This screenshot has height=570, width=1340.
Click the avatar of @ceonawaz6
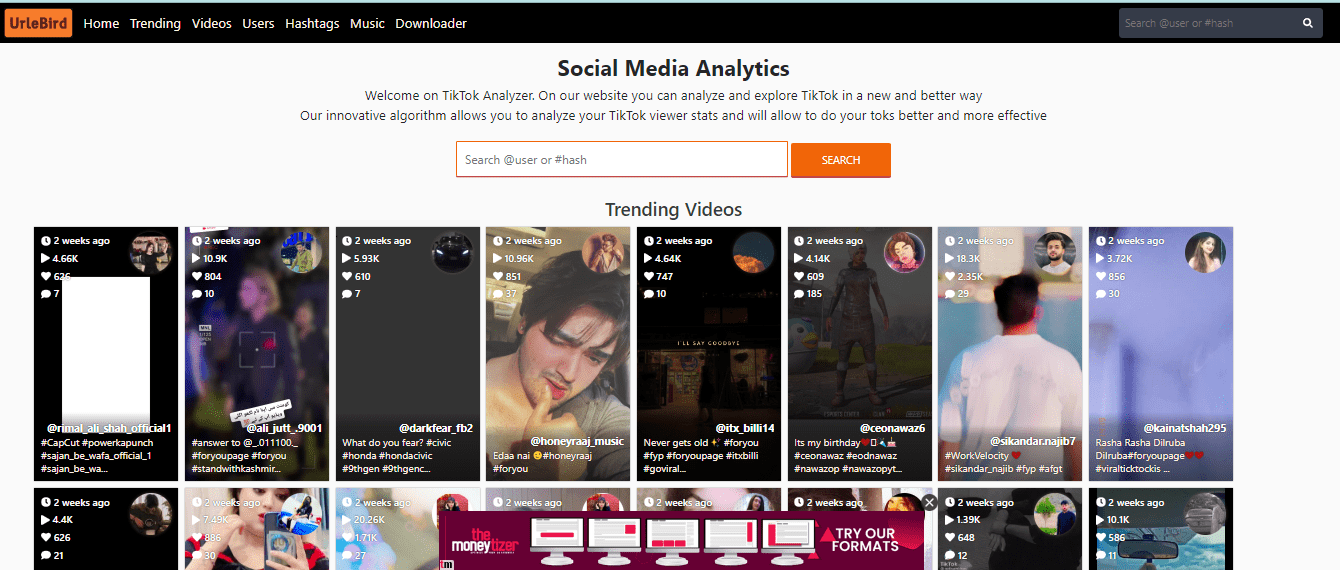click(904, 253)
